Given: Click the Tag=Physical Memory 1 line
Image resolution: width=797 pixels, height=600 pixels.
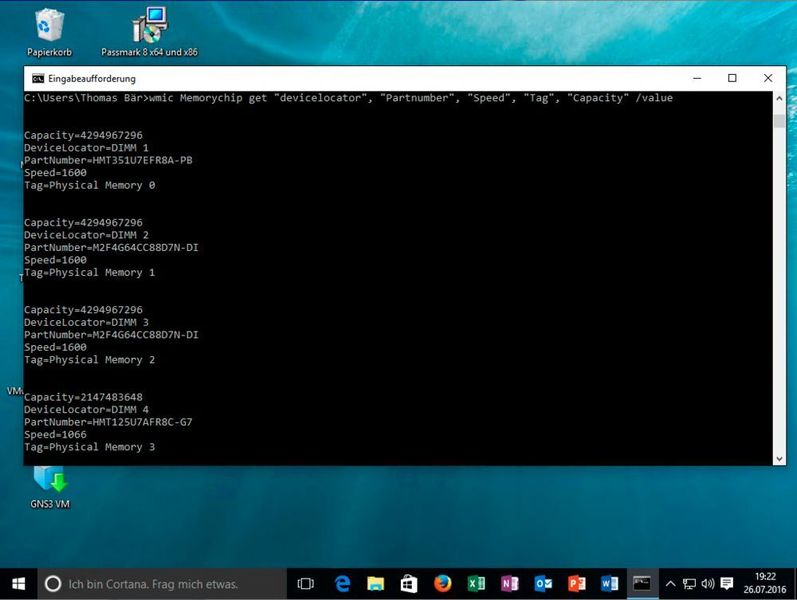Looking at the screenshot, I should 89,273.
